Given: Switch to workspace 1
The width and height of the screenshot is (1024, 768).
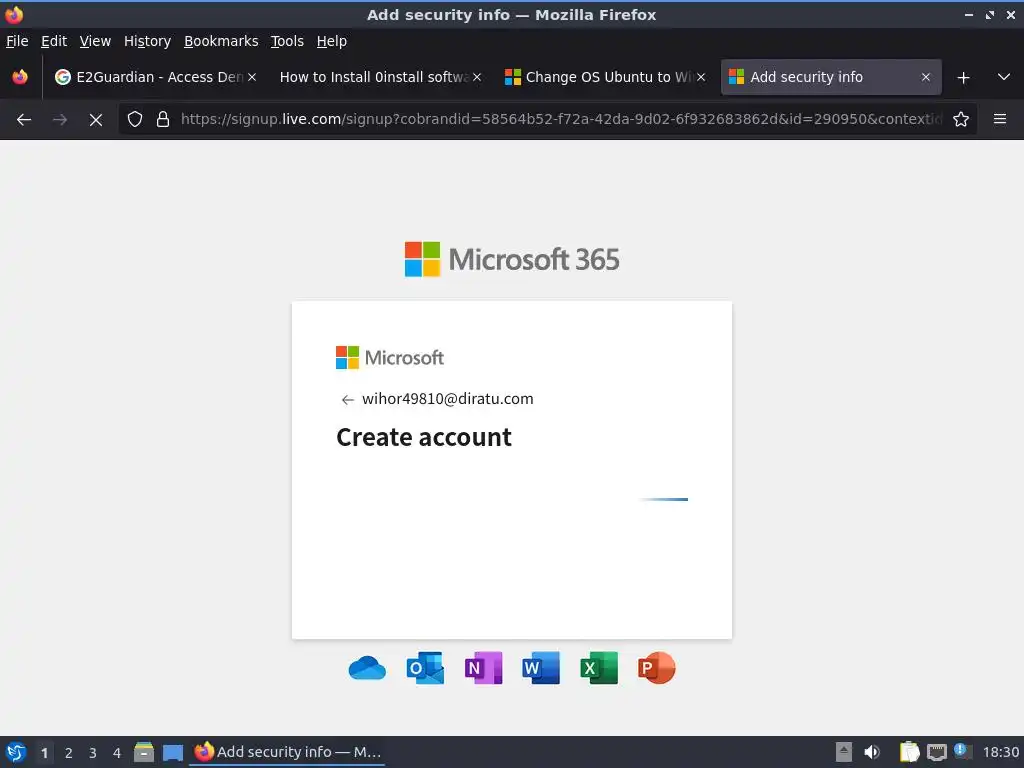Looking at the screenshot, I should (x=44, y=753).
